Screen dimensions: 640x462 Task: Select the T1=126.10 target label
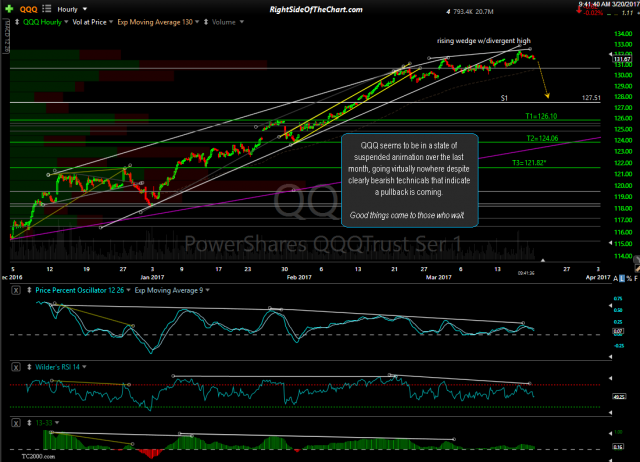click(541, 116)
